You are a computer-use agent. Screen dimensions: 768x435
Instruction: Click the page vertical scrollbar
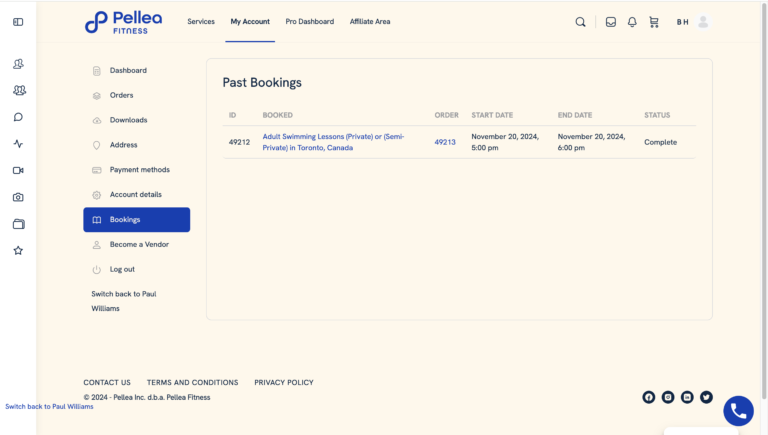(765, 201)
